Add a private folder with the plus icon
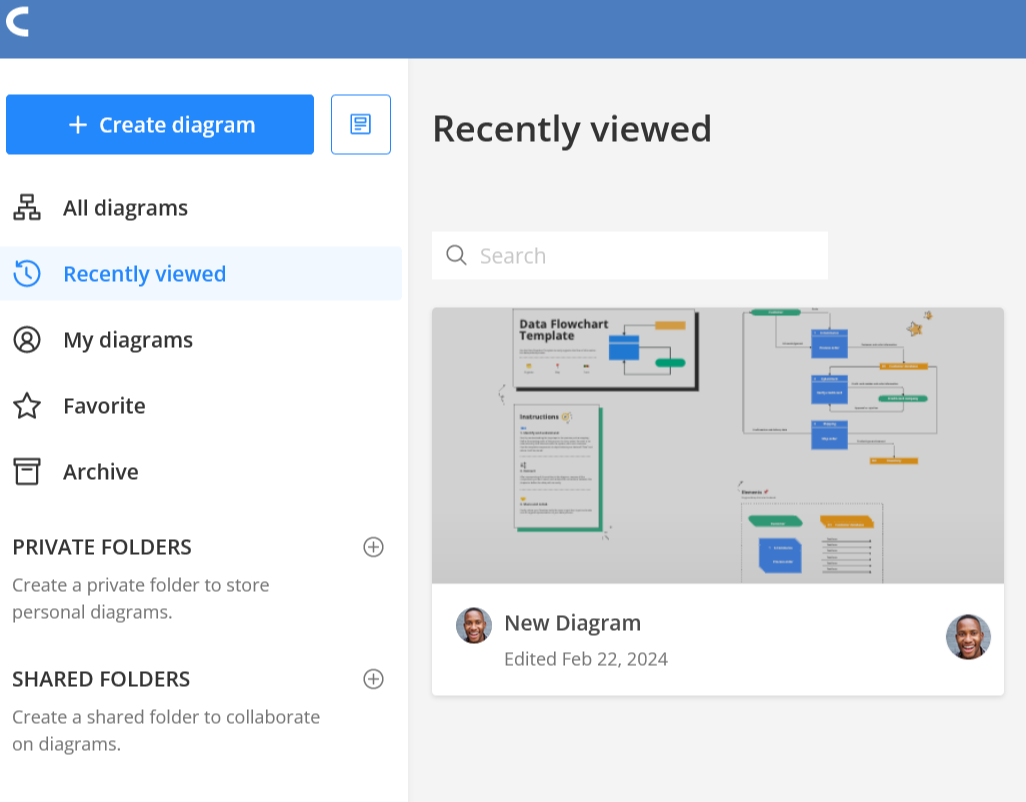Viewport: 1026px width, 802px height. tap(373, 547)
